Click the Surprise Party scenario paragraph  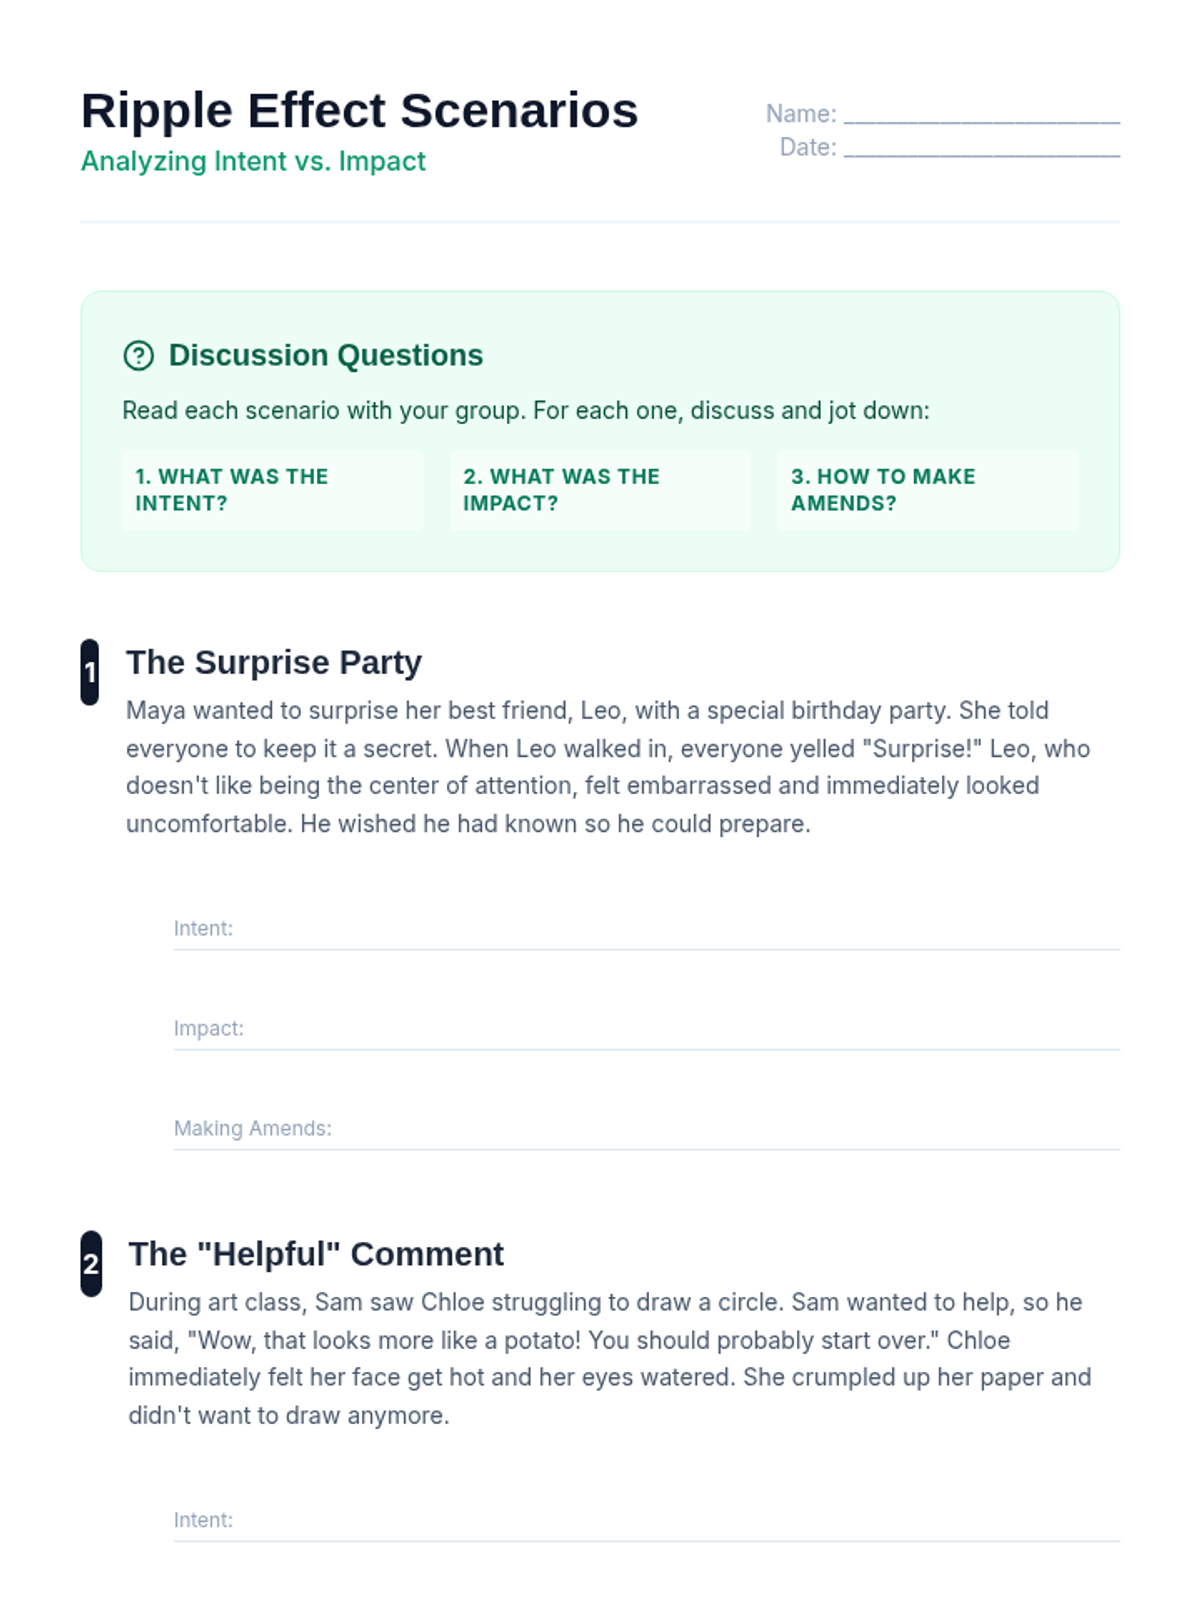[x=608, y=767]
